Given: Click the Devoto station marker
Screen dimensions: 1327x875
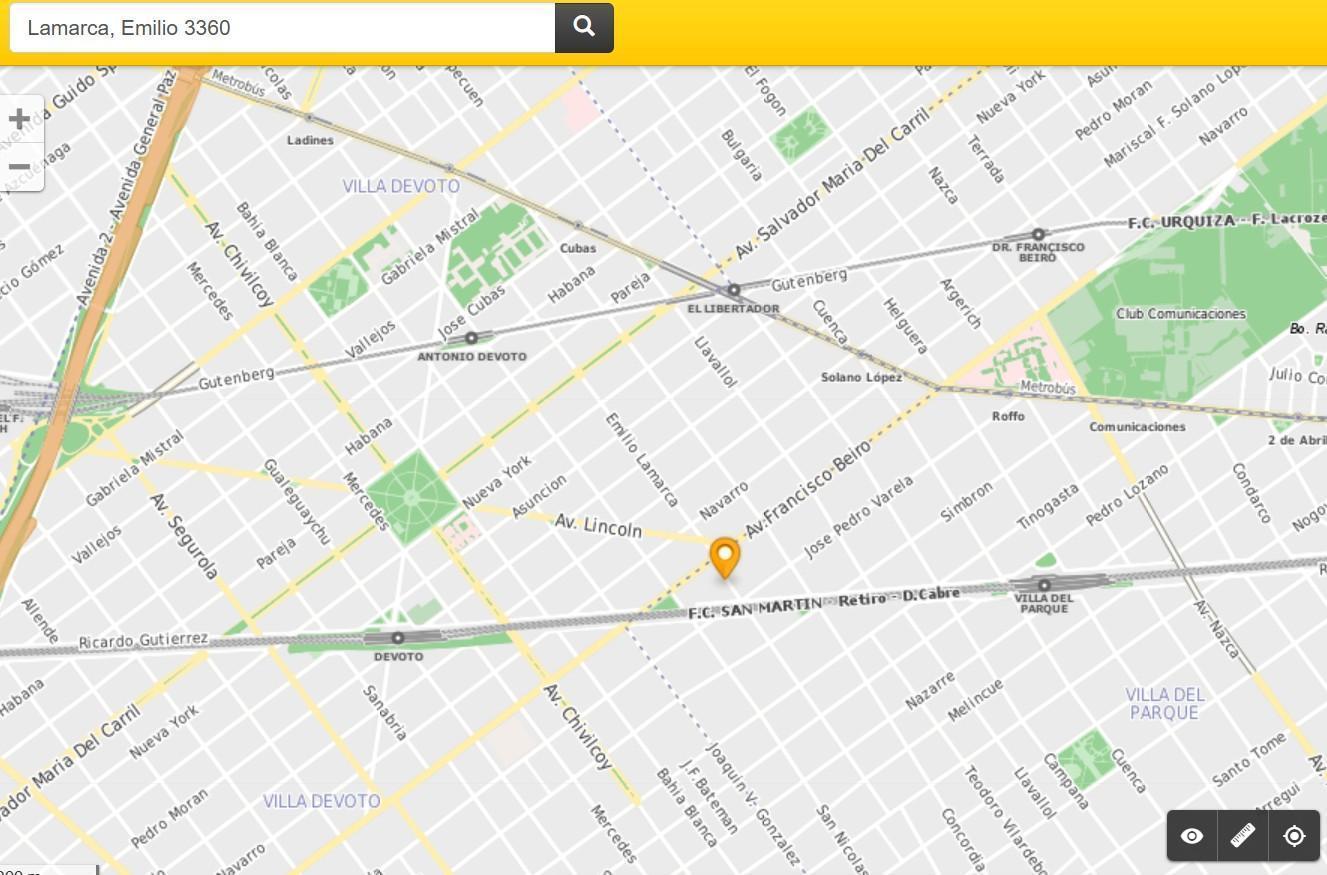Looking at the screenshot, I should click(x=397, y=638).
